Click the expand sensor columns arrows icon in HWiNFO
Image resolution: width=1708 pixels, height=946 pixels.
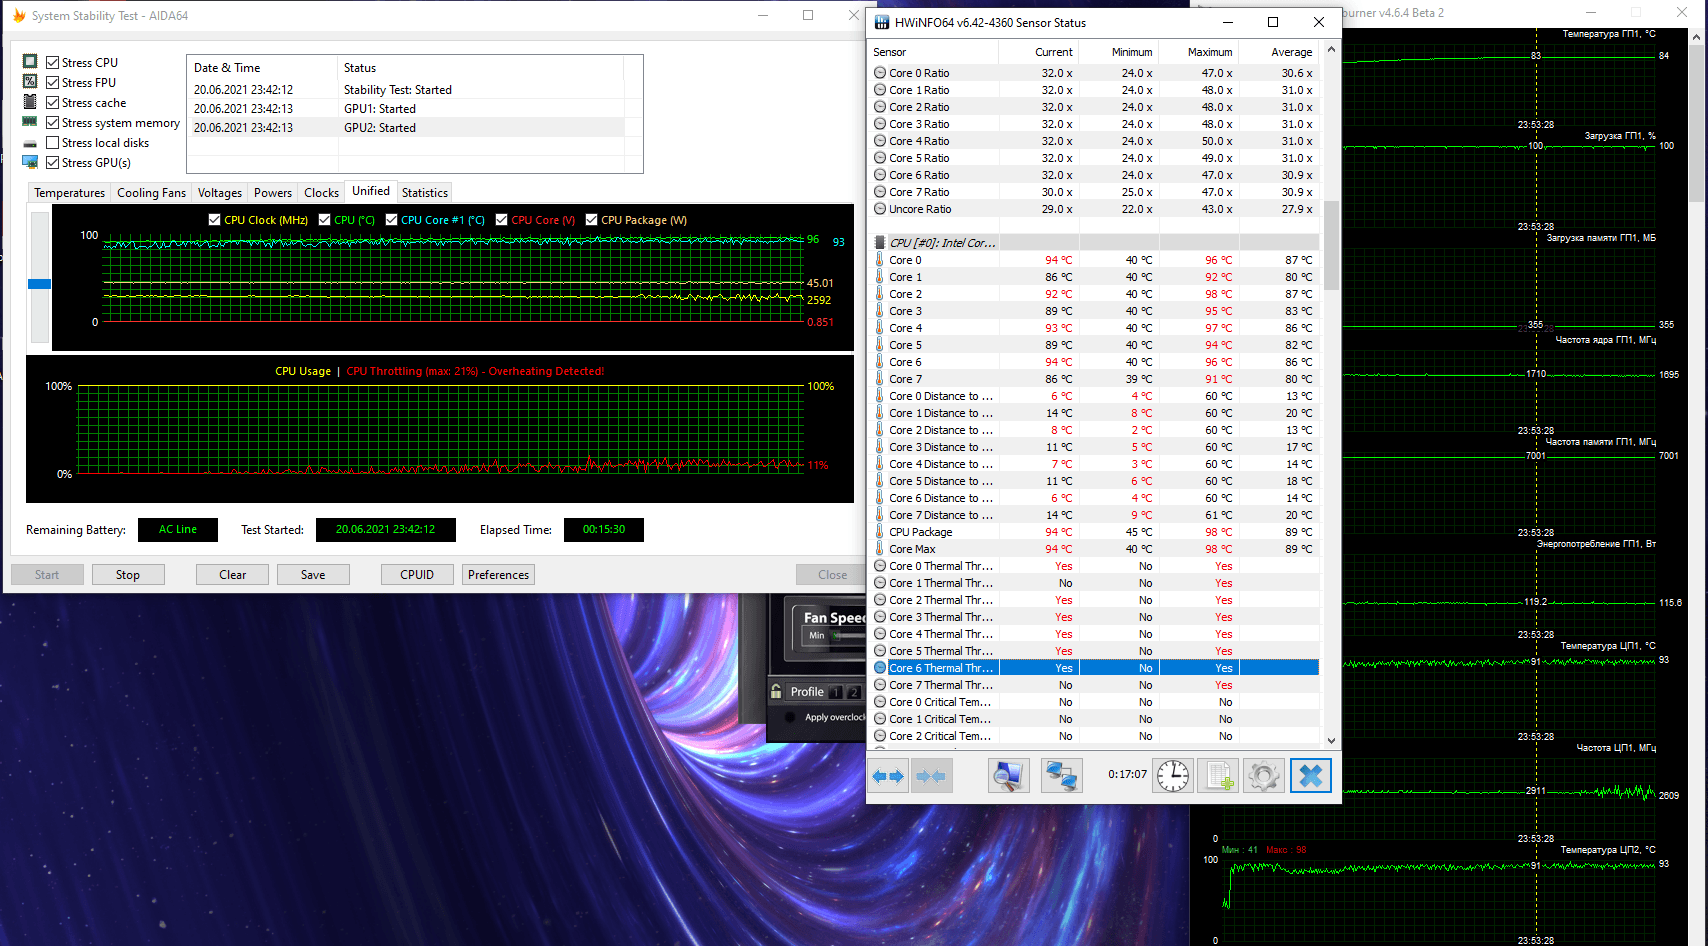(x=888, y=776)
